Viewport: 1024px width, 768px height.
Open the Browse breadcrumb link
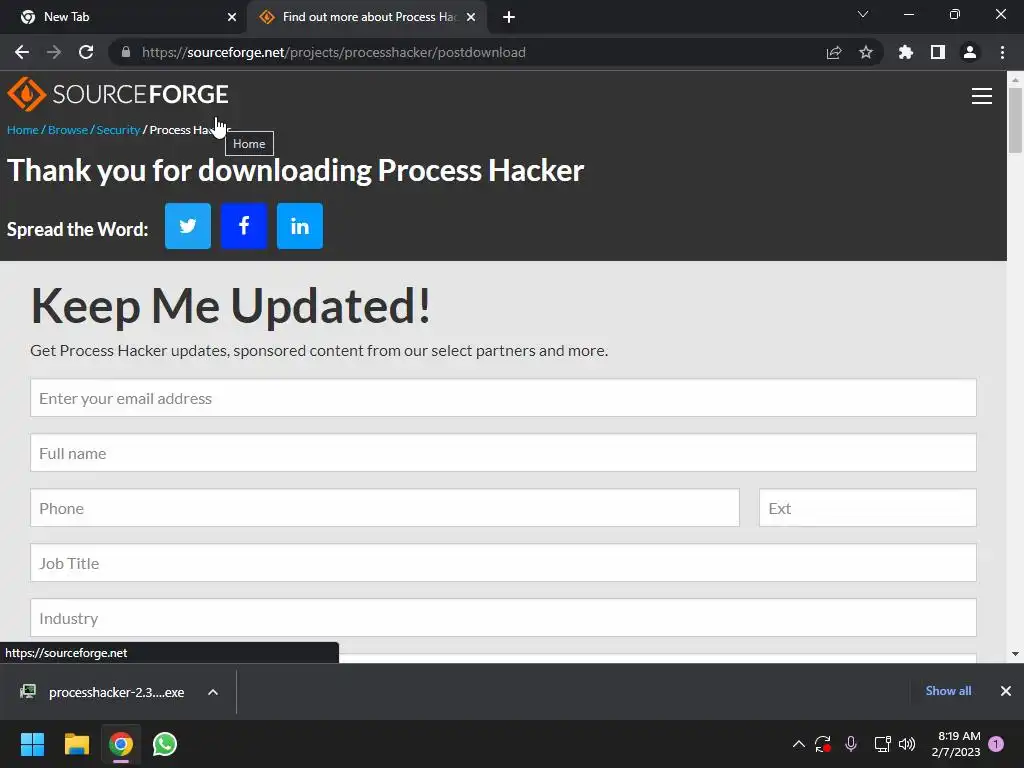[68, 130]
